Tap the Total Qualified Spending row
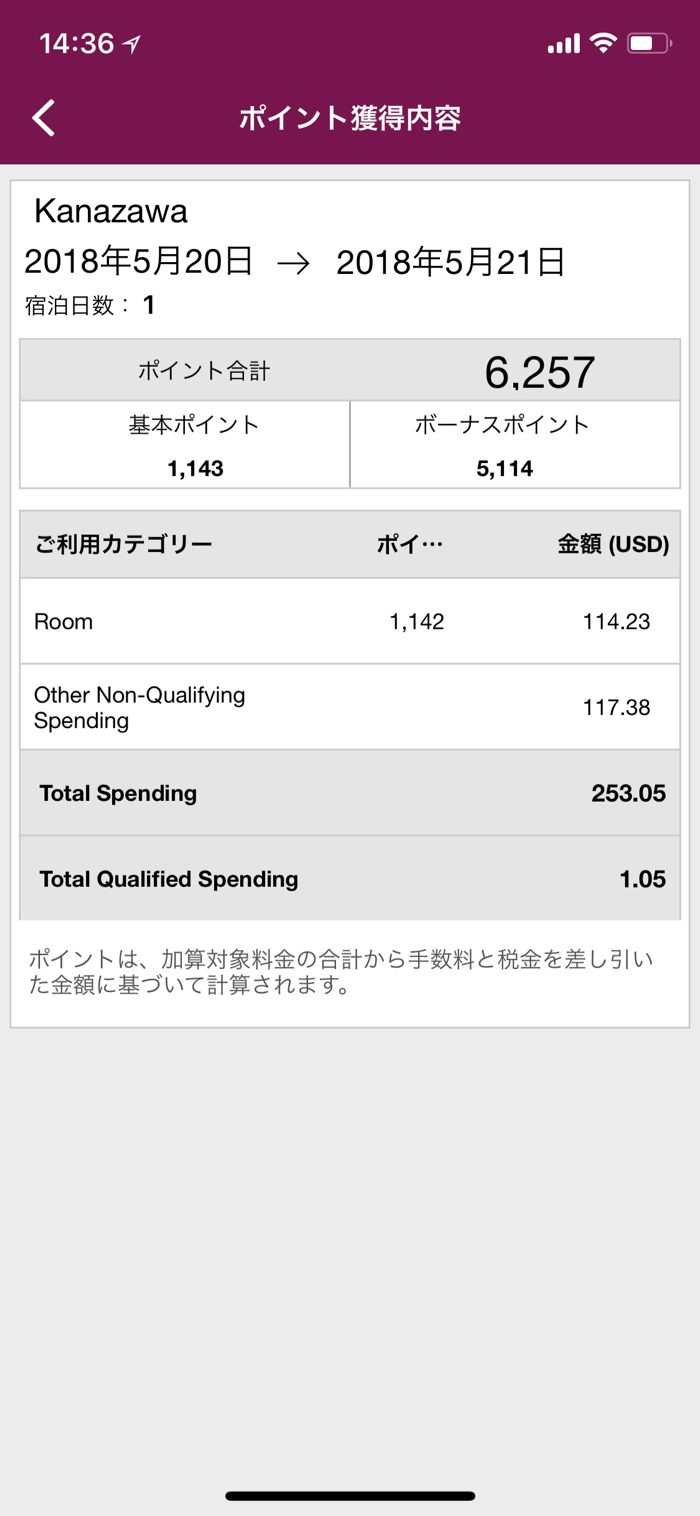Screen dimensions: 700x1516 349,879
